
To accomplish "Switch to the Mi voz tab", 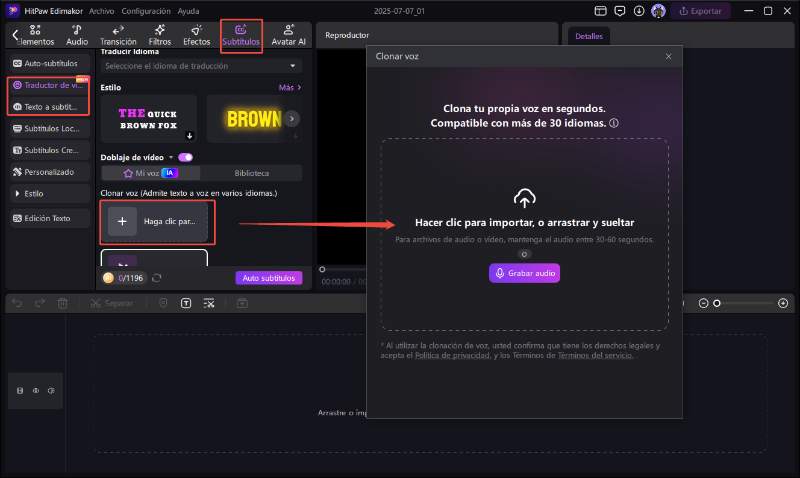I will [151, 173].
